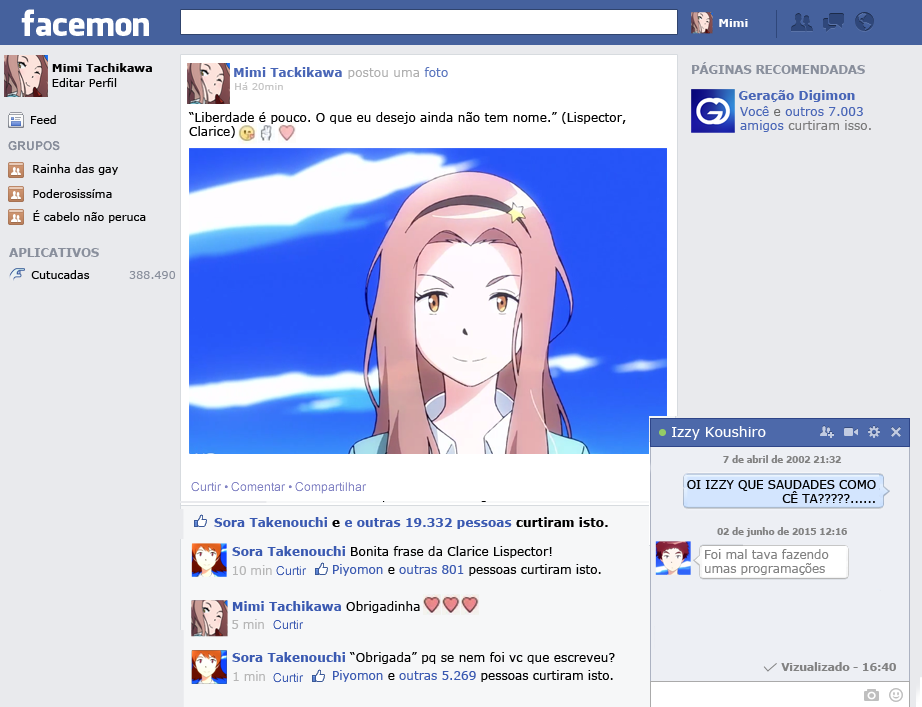The height and width of the screenshot is (707, 922).
Task: Open Mimi Tachikawa comment name
Action: tap(286, 606)
